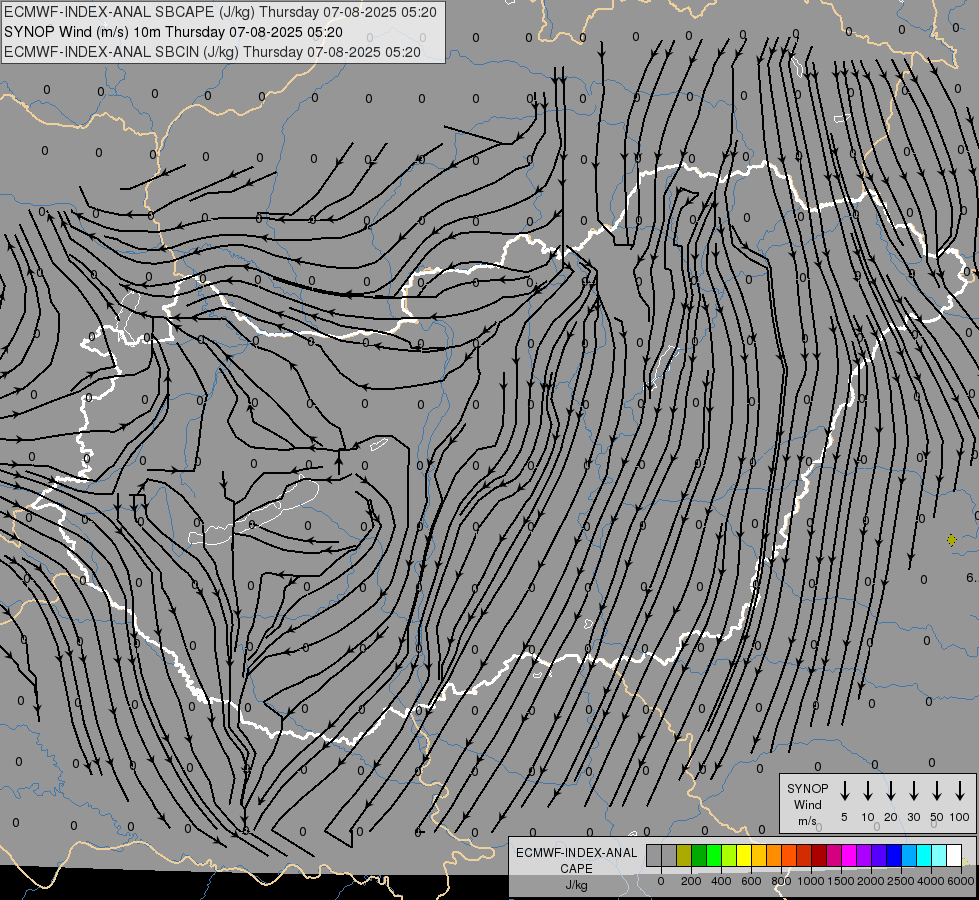Click the 30 m/s wind arrow in legend
This screenshot has width=979, height=900.
tap(913, 791)
